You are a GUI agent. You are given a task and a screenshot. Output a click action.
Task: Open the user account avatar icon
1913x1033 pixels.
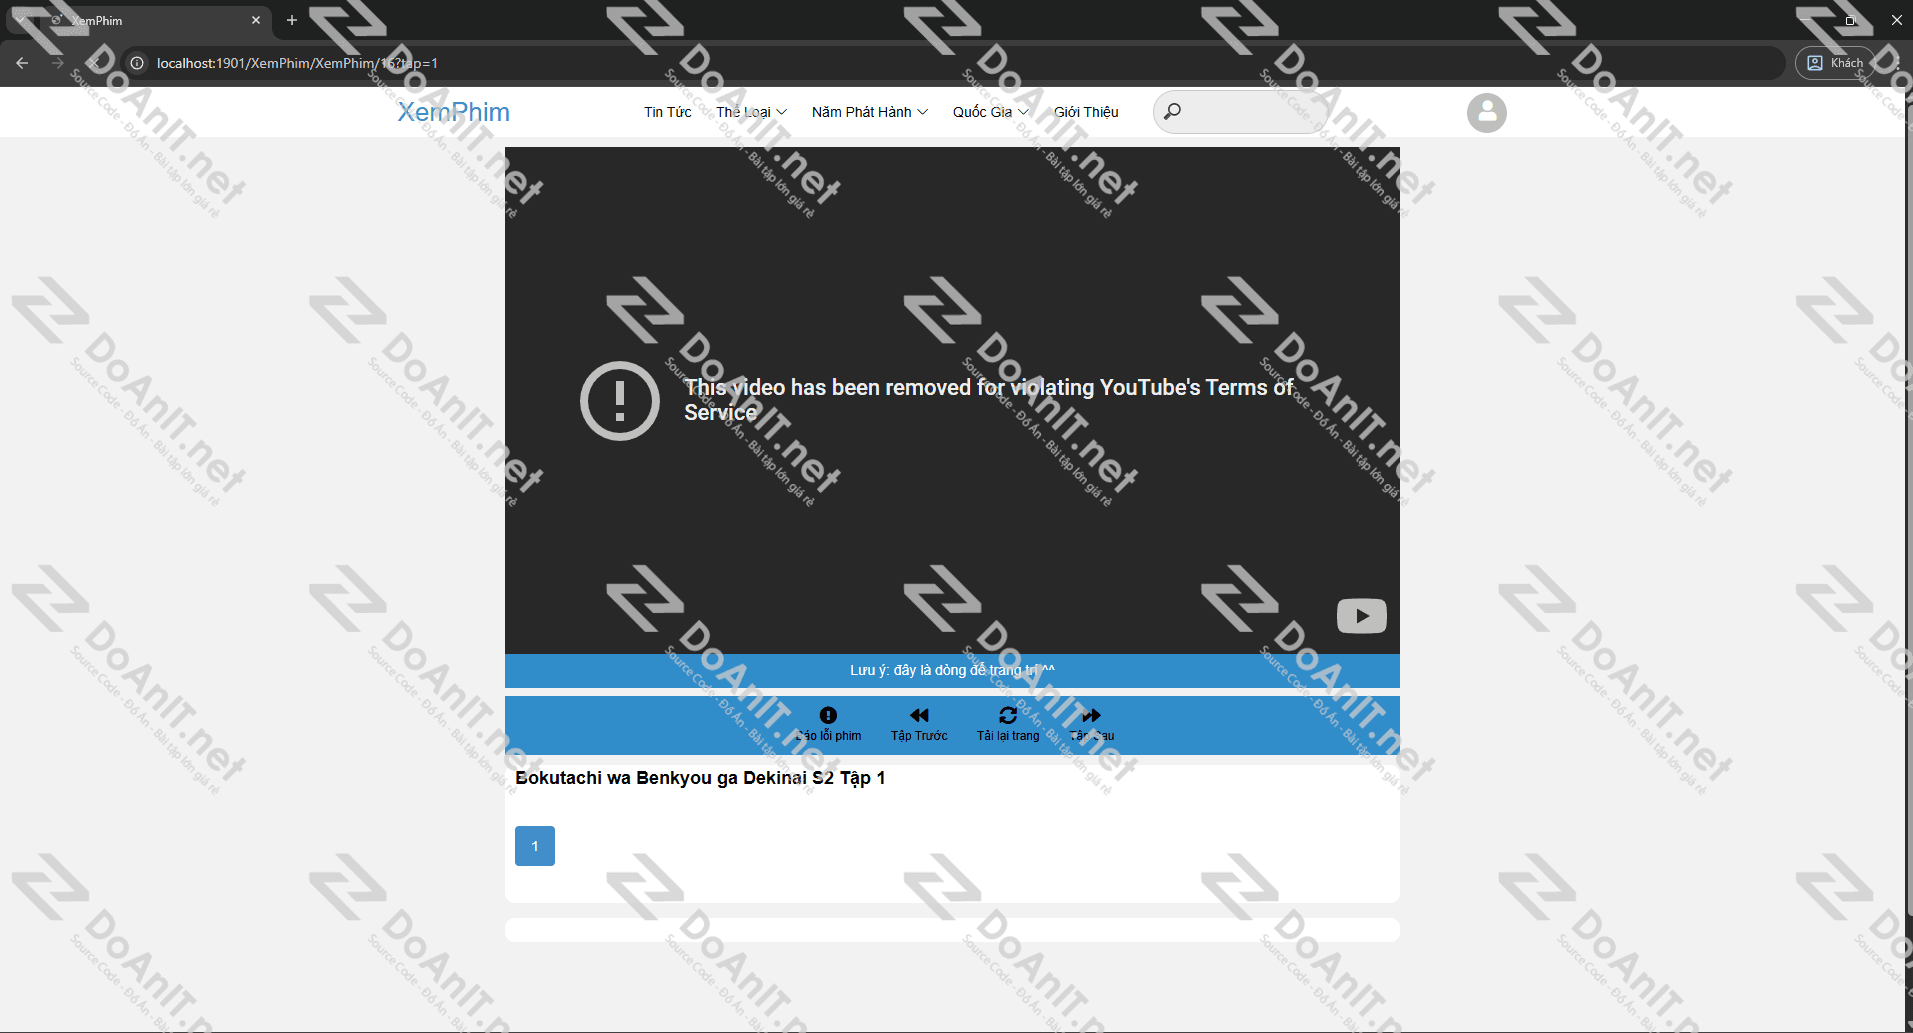point(1486,112)
